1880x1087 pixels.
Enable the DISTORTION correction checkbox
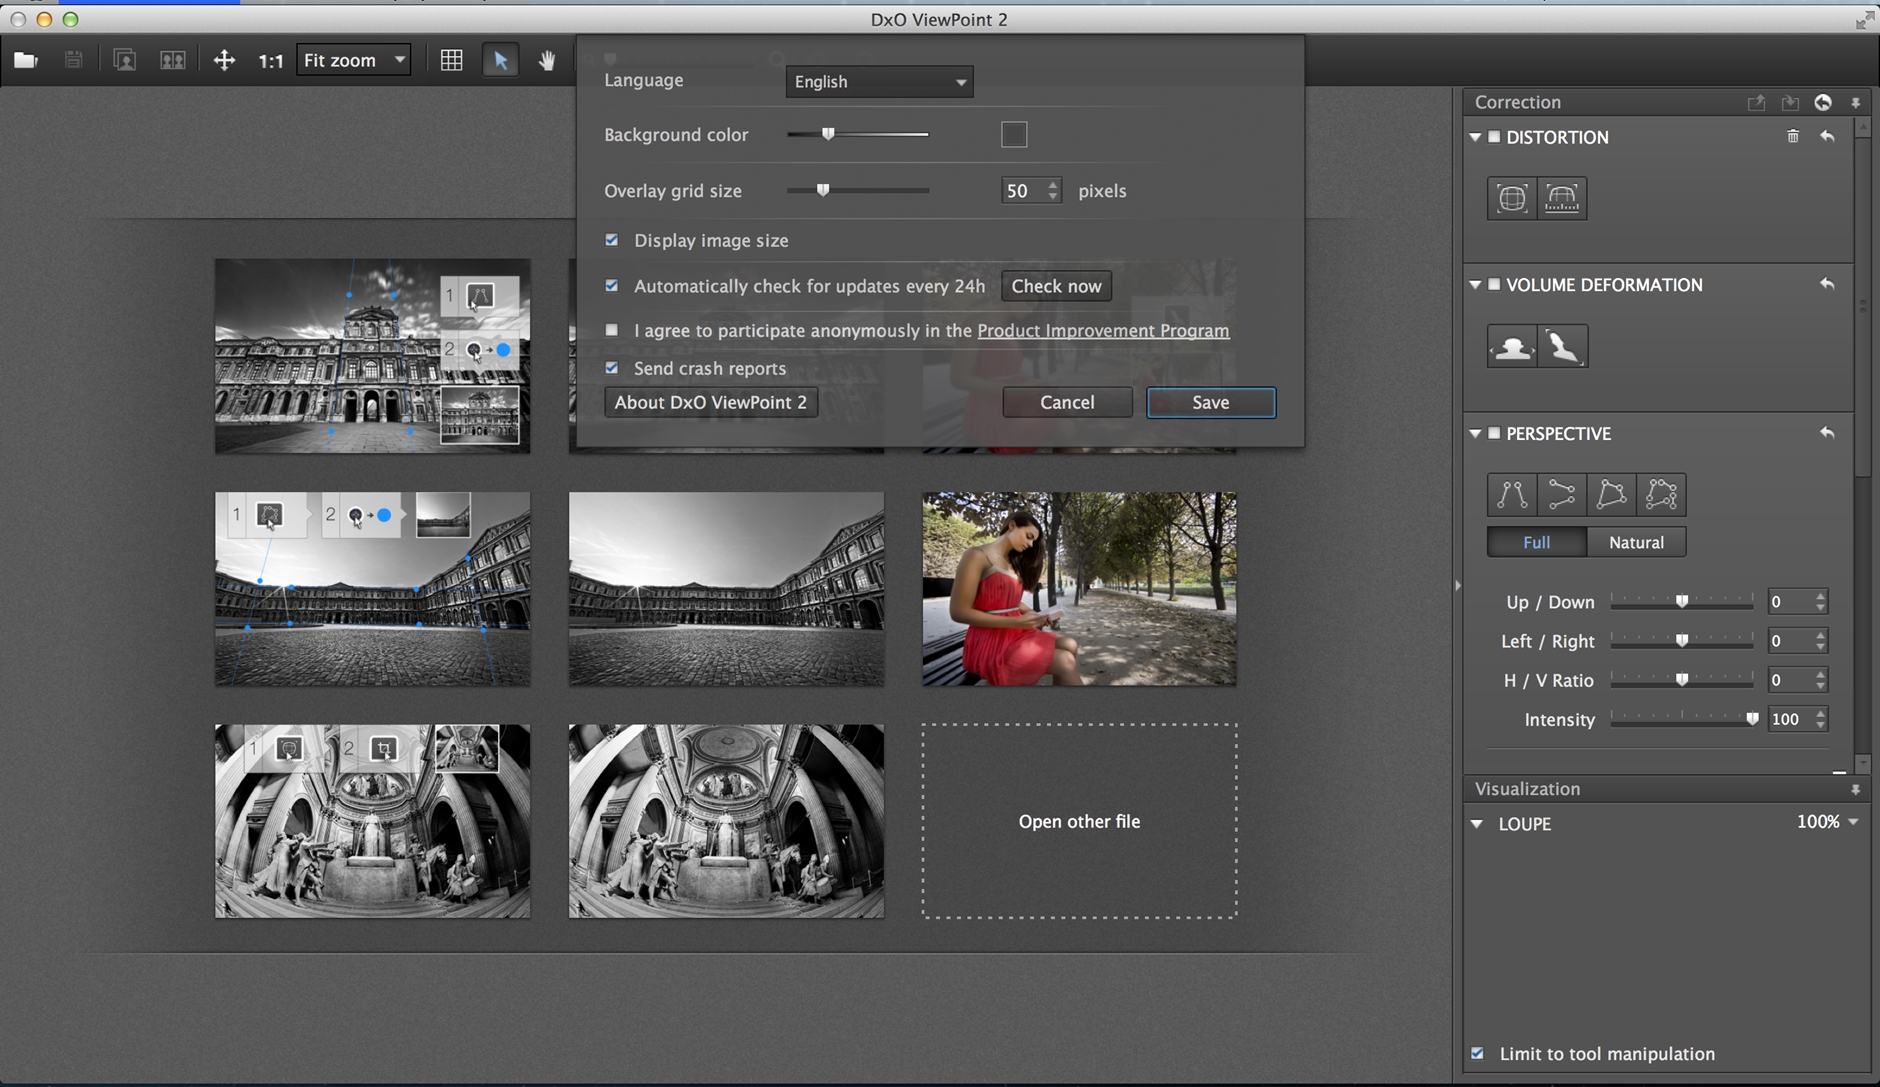(1494, 137)
